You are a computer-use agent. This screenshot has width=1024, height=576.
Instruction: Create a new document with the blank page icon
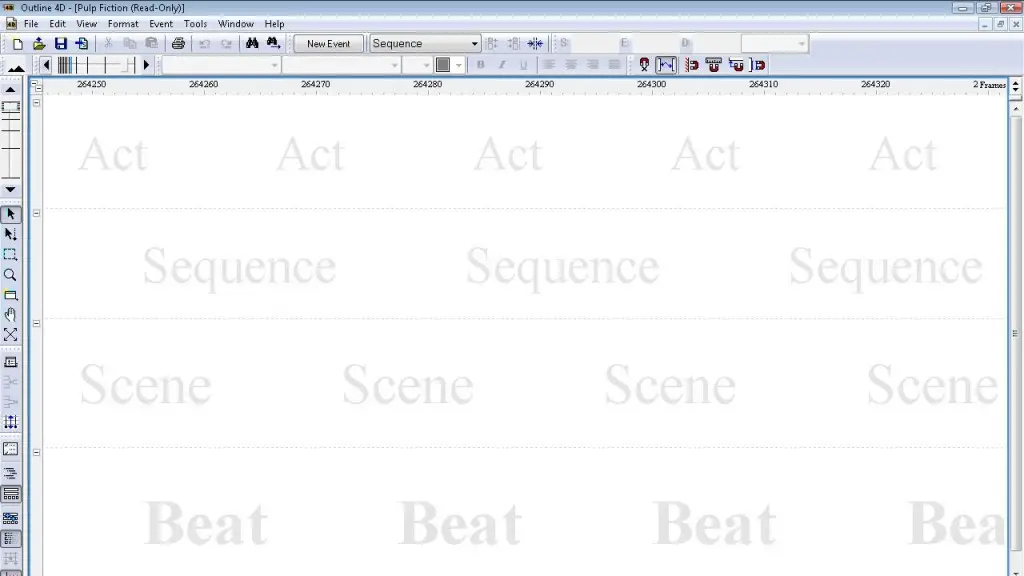point(17,44)
